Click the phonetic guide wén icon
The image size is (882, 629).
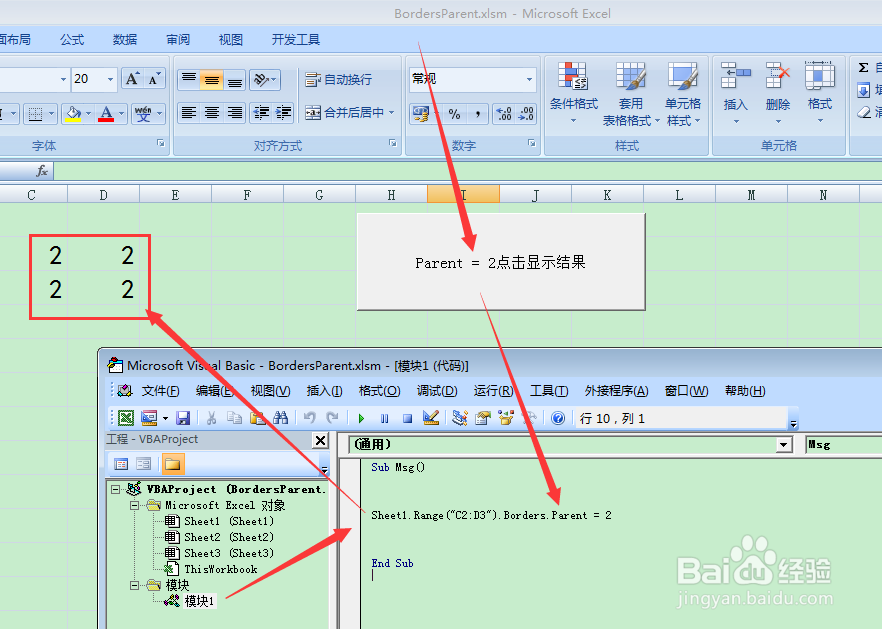click(x=143, y=114)
